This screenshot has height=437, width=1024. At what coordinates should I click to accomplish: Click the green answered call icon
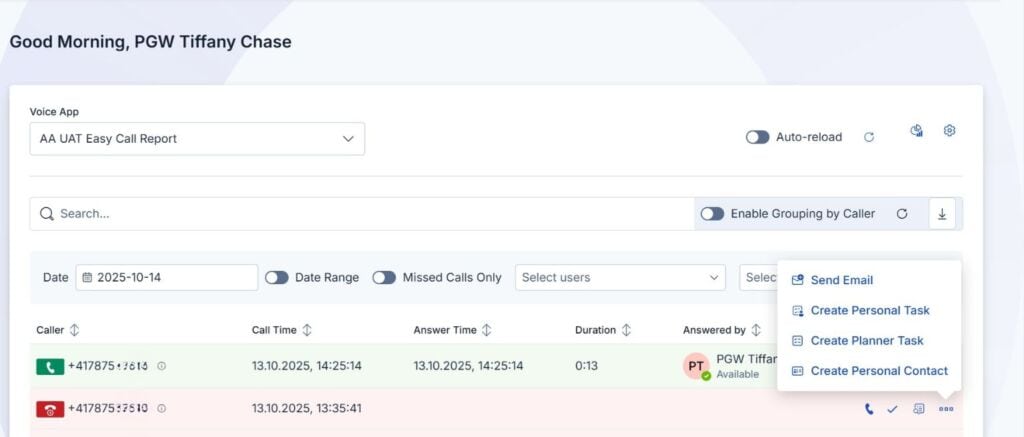tap(50, 366)
